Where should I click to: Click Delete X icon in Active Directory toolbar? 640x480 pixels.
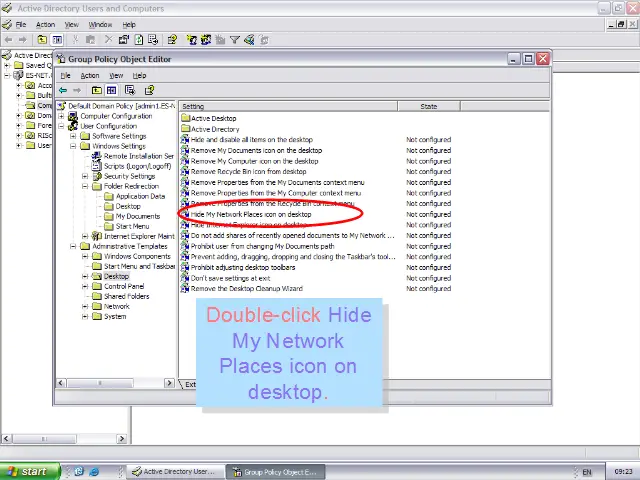(x=108, y=40)
